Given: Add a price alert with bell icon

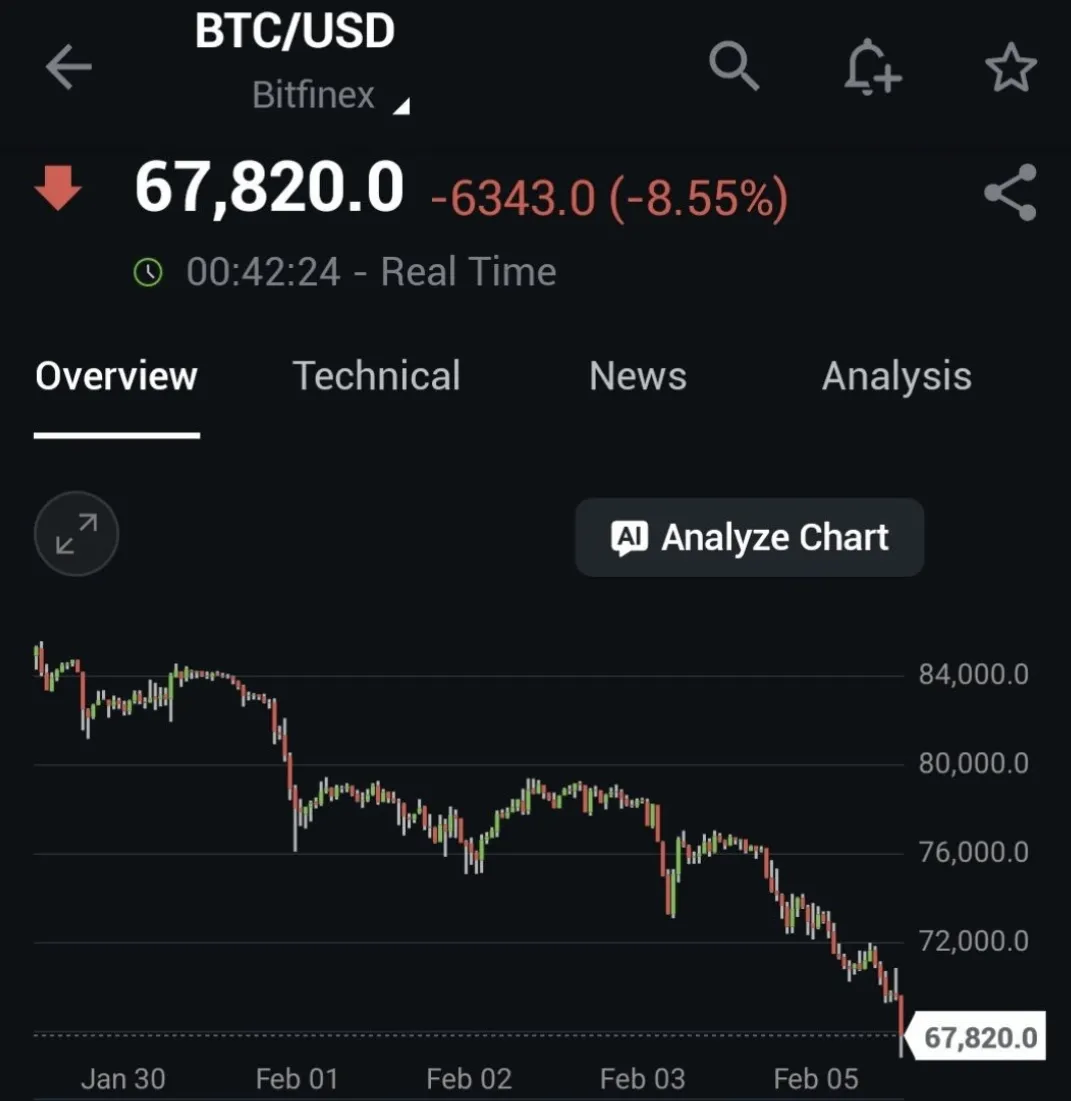Looking at the screenshot, I should [x=872, y=68].
